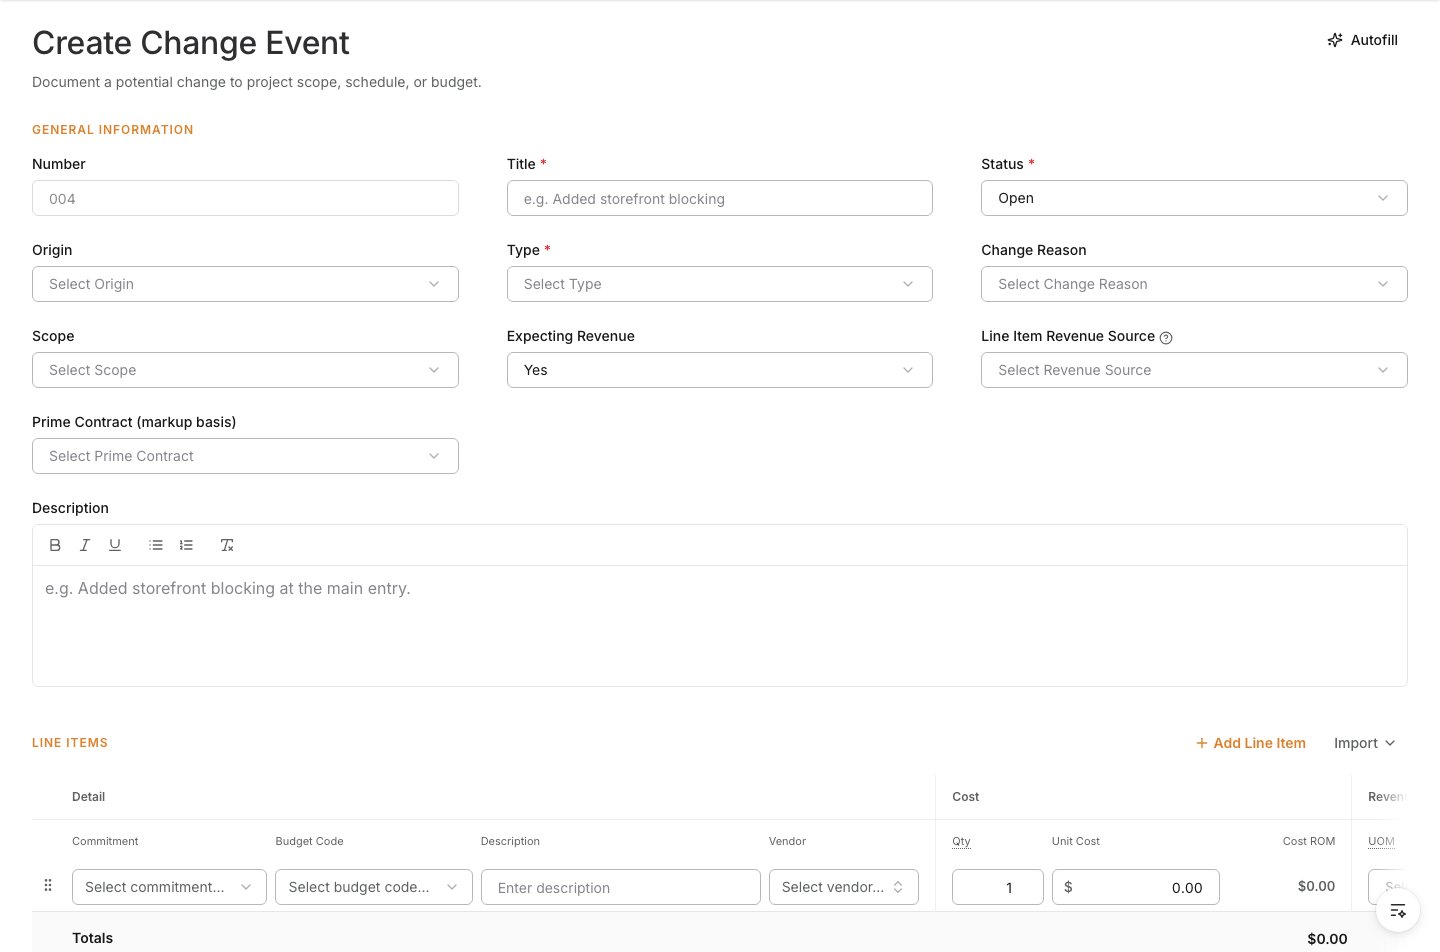Click into the Title input field
Image resolution: width=1440 pixels, height=952 pixels.
720,198
